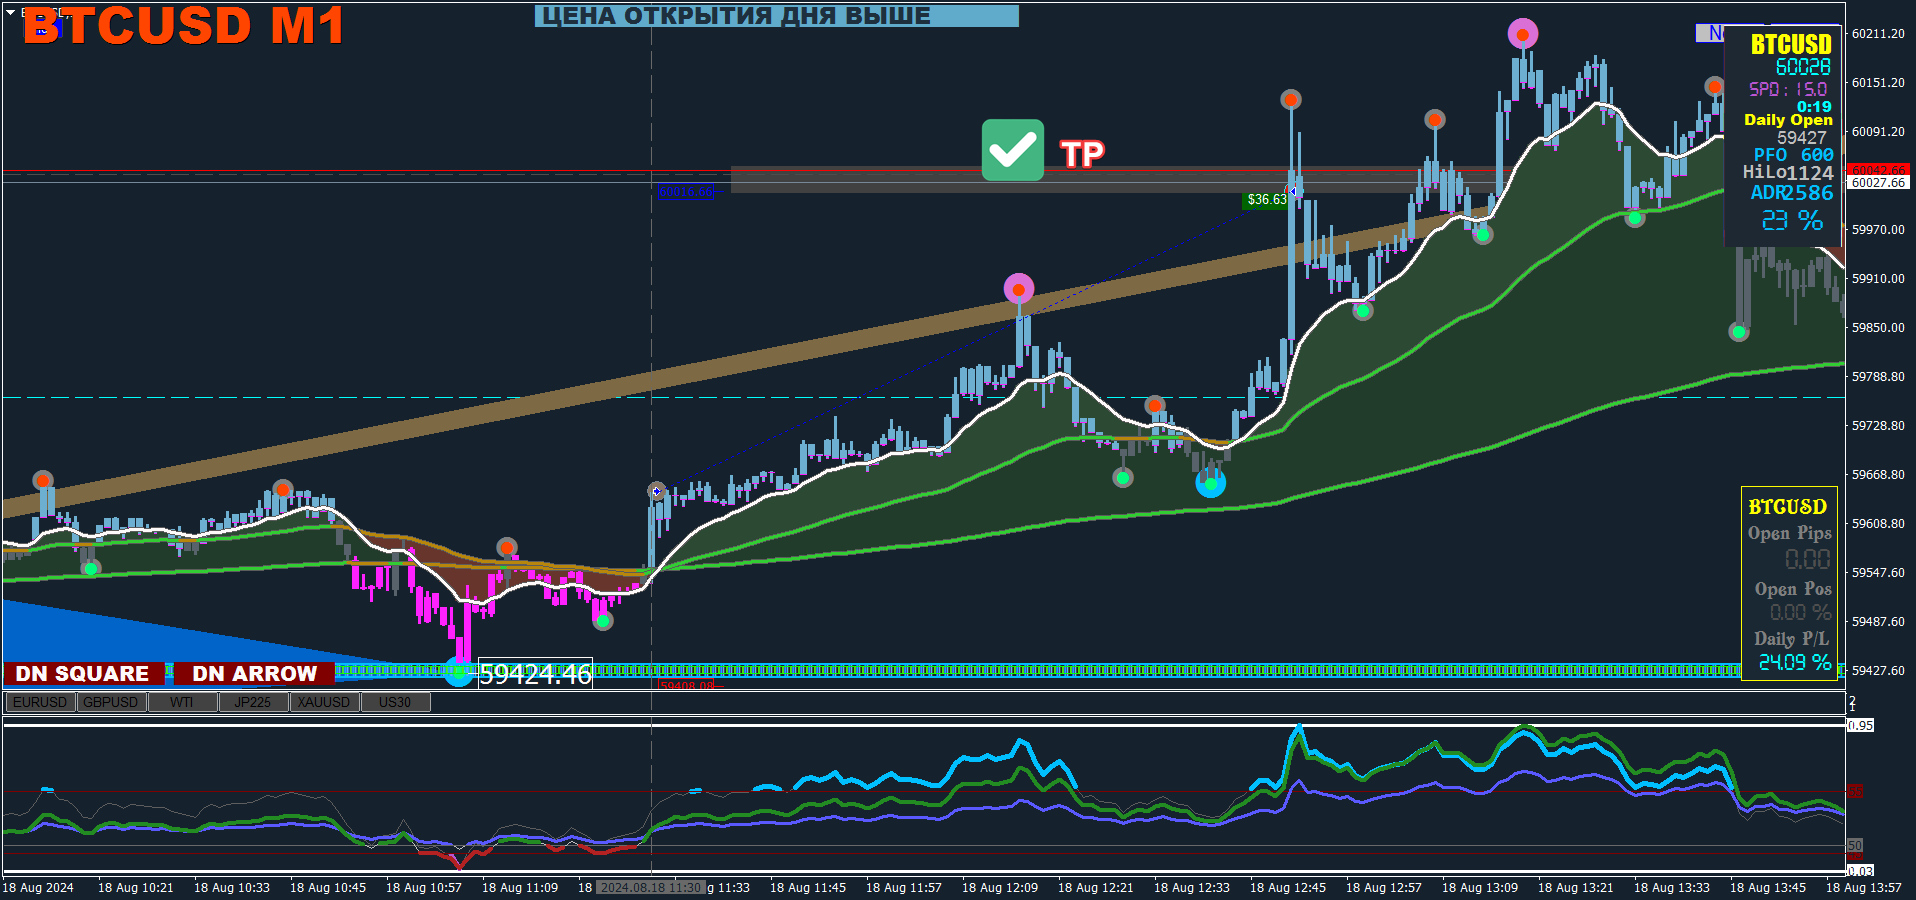The width and height of the screenshot is (1916, 900).
Task: Click the red TP label
Action: click(1082, 154)
